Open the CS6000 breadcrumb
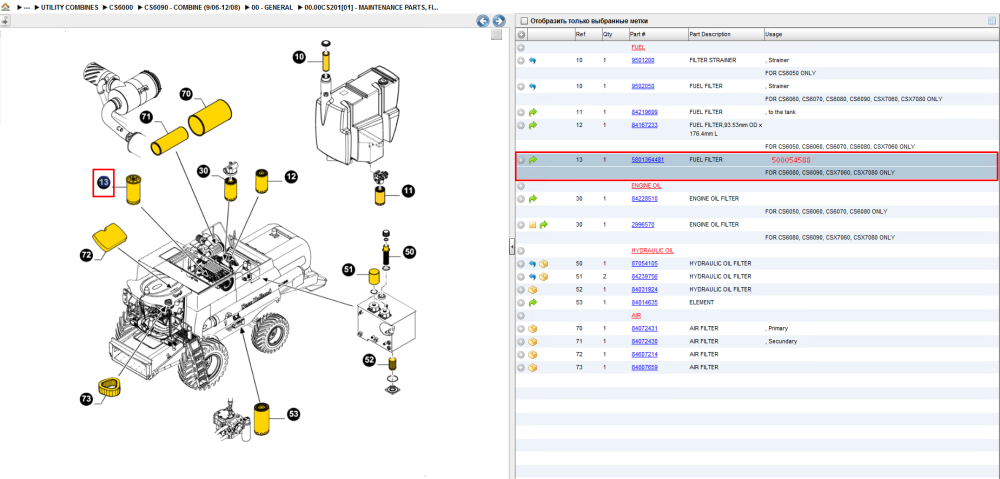This screenshot has width=1000, height=479. click(x=121, y=7)
